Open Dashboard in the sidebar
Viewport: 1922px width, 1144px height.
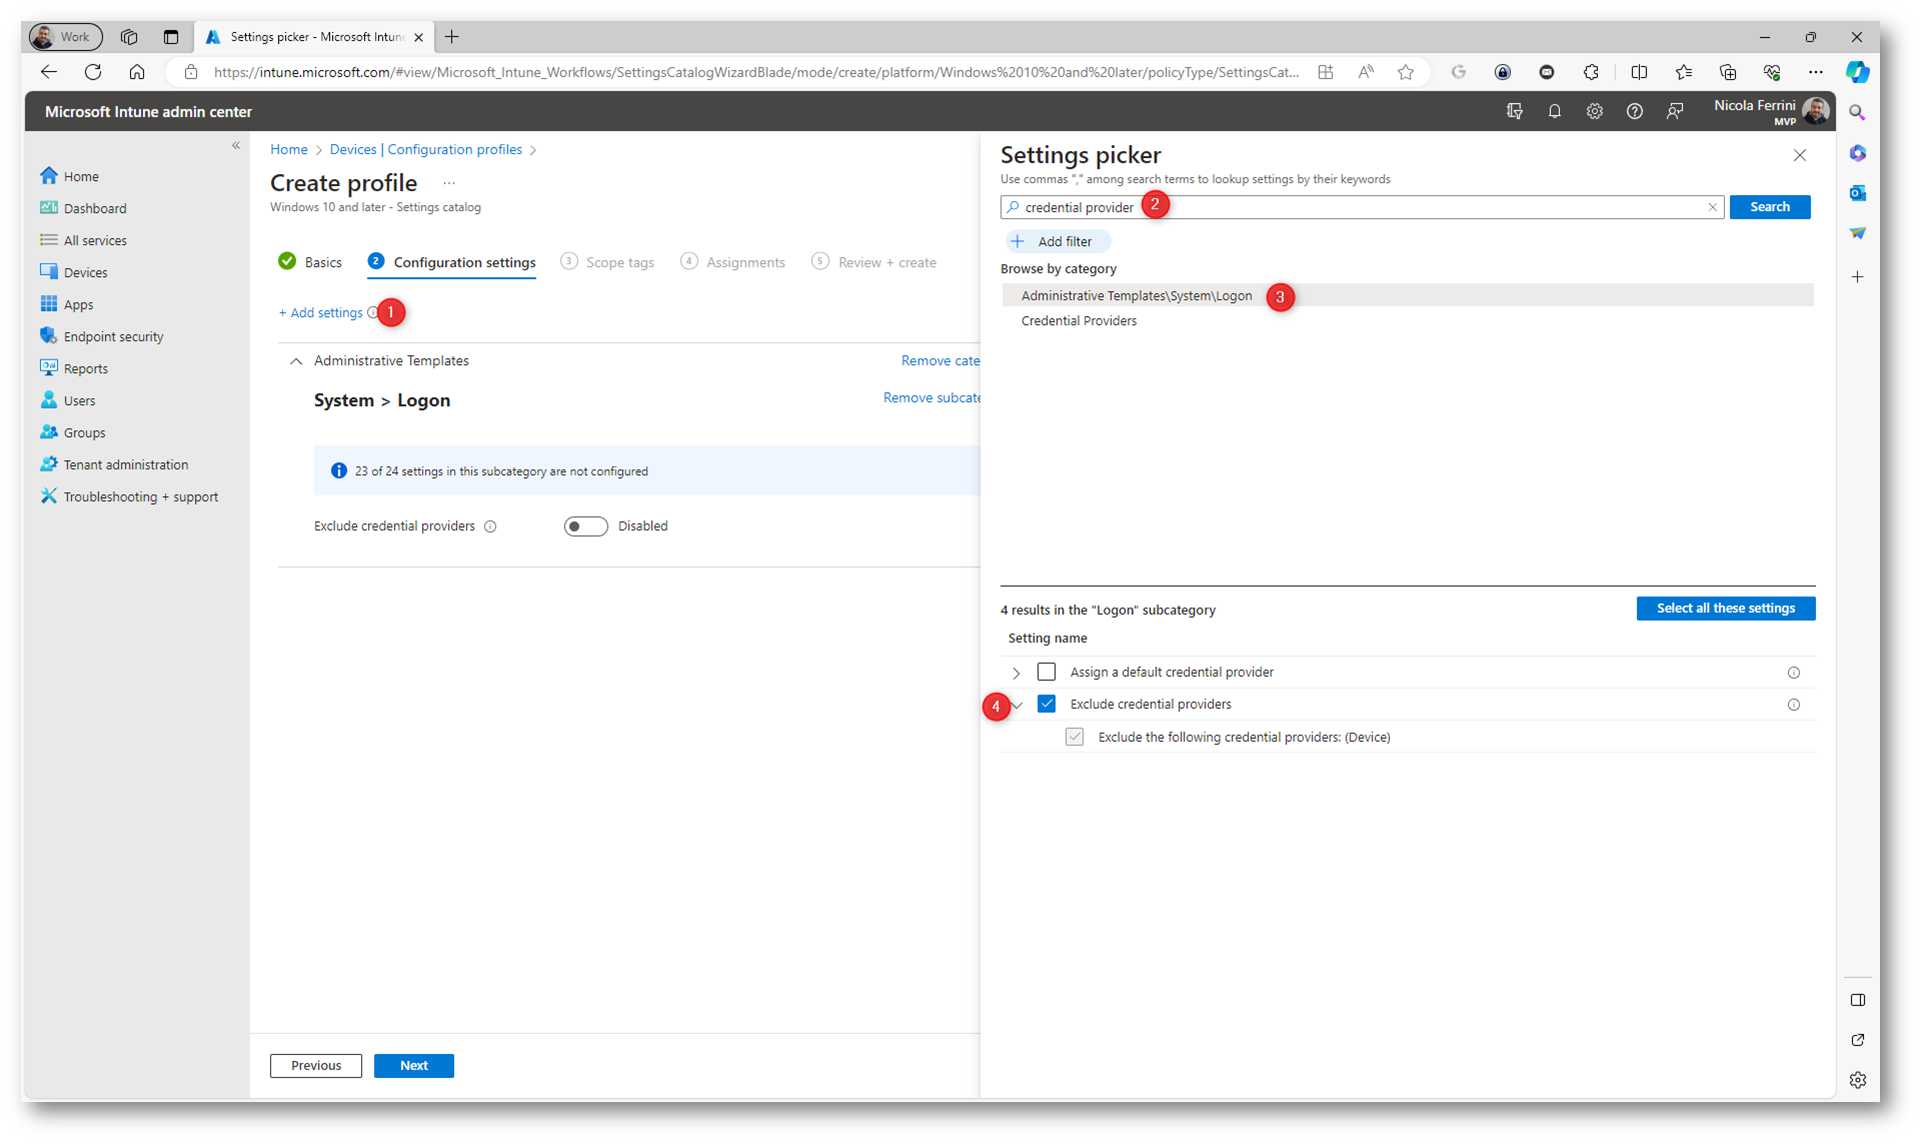[x=94, y=208]
